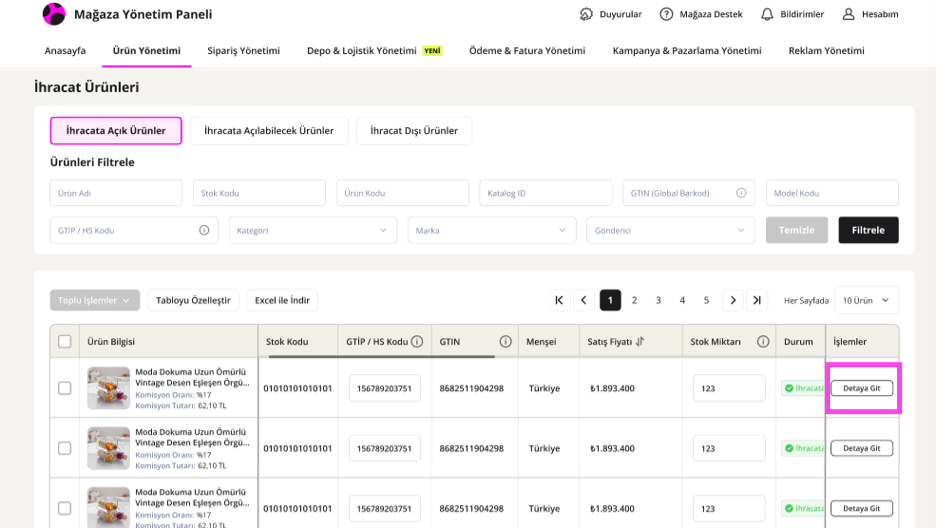936x528 pixels.
Task: Go to first page of the table
Action: coord(559,300)
